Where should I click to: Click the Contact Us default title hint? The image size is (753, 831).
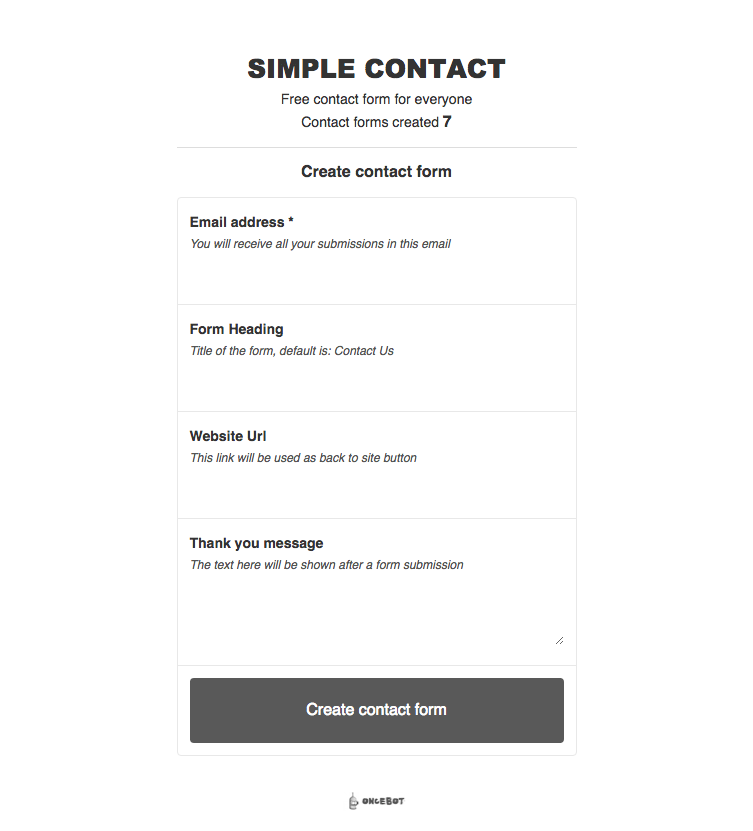(x=291, y=350)
